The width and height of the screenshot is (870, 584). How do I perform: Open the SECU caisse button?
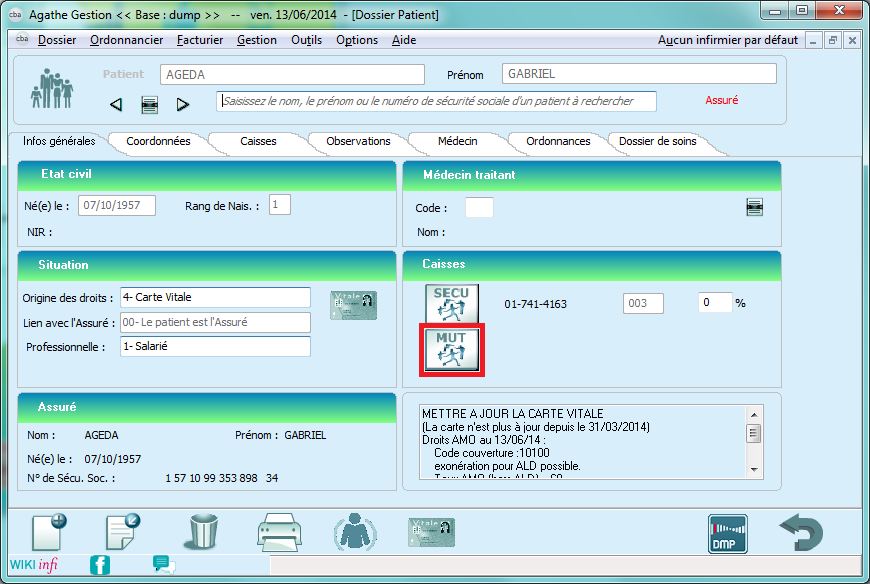452,303
